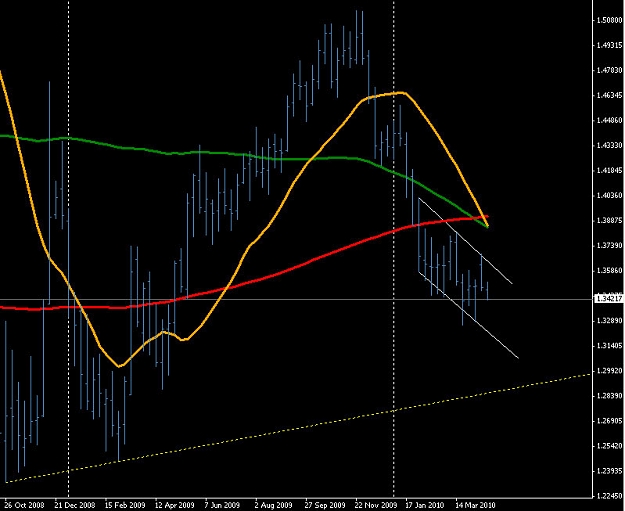Click the 1.44860 price axis label

click(x=609, y=120)
